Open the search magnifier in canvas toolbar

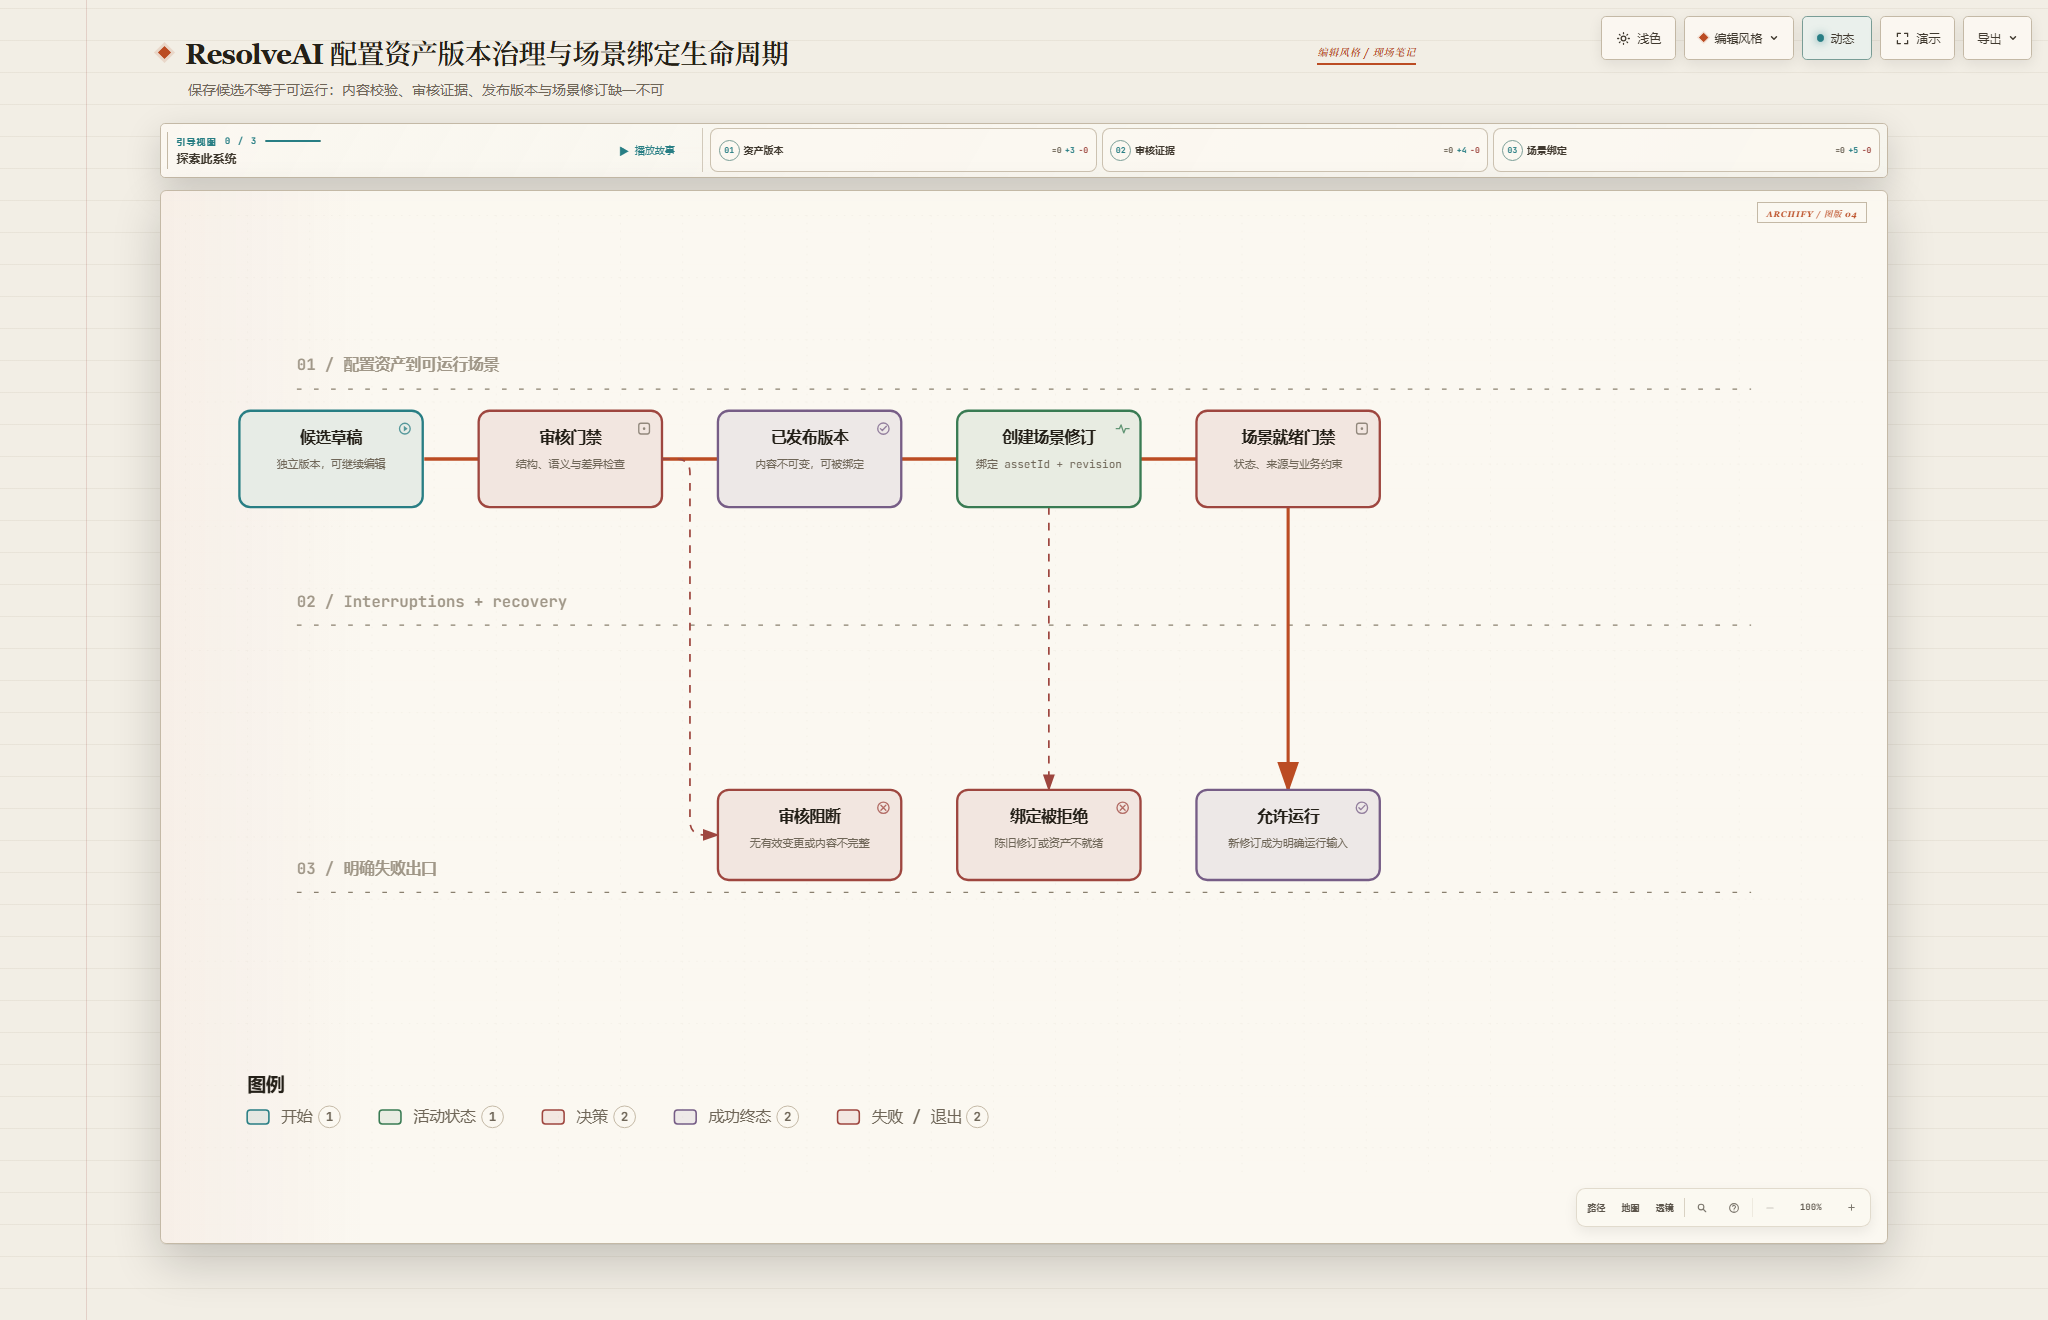[1701, 1208]
